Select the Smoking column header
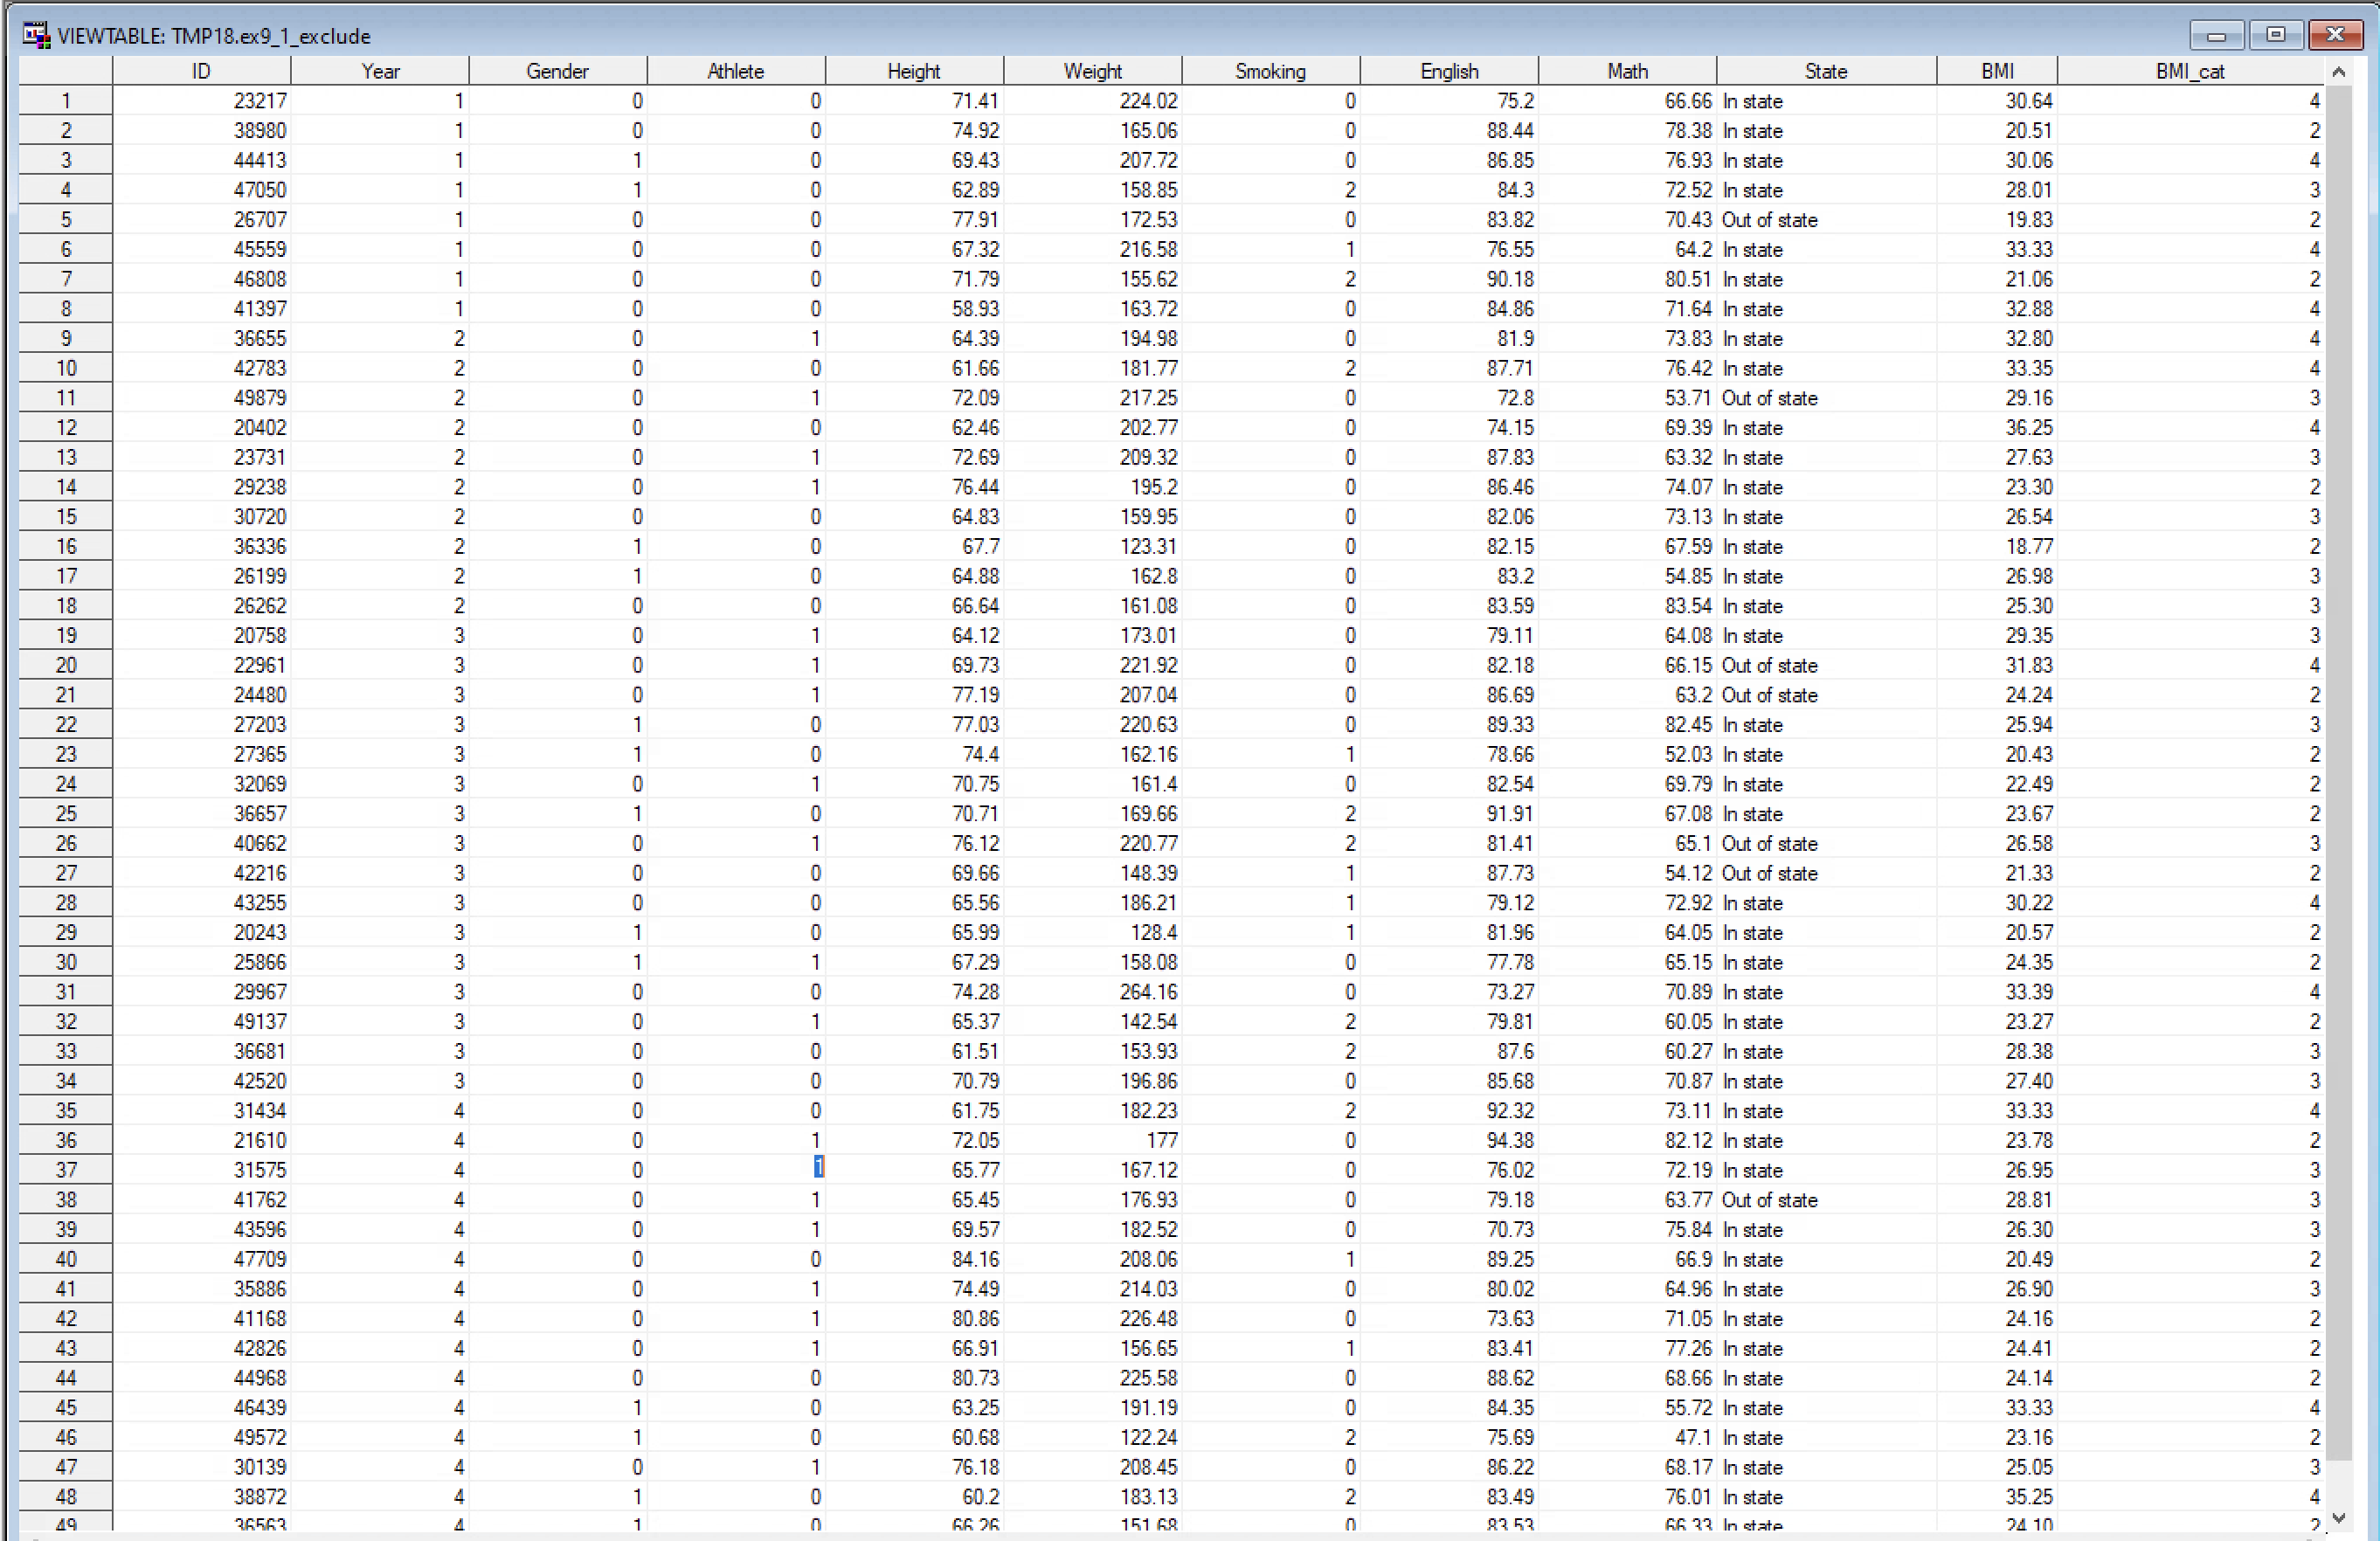This screenshot has width=2380, height=1541. [1270, 71]
